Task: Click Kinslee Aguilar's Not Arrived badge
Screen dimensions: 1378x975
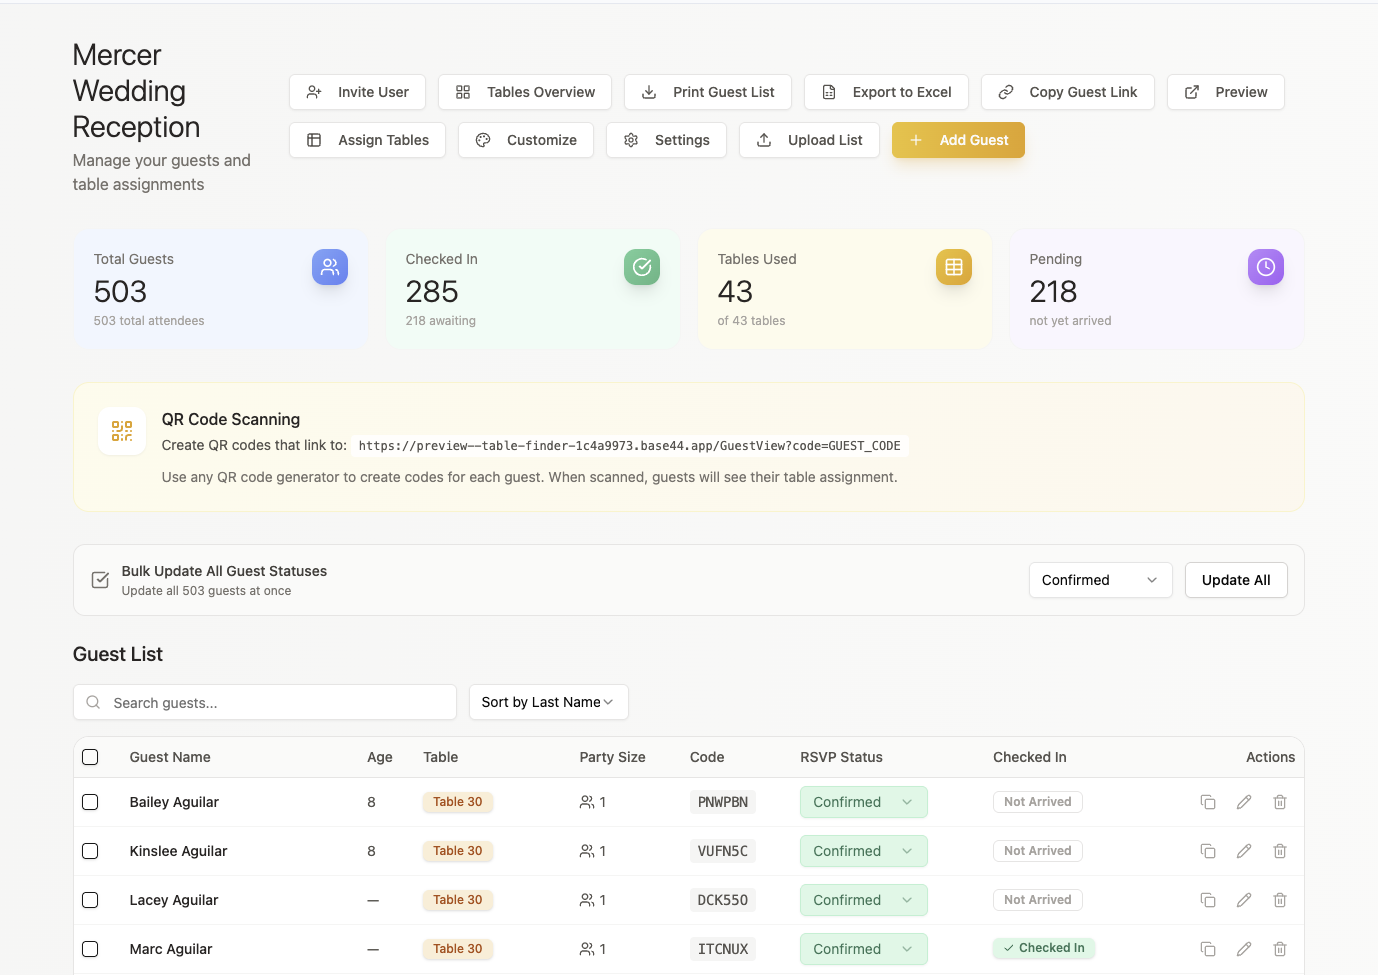Action: click(1037, 851)
